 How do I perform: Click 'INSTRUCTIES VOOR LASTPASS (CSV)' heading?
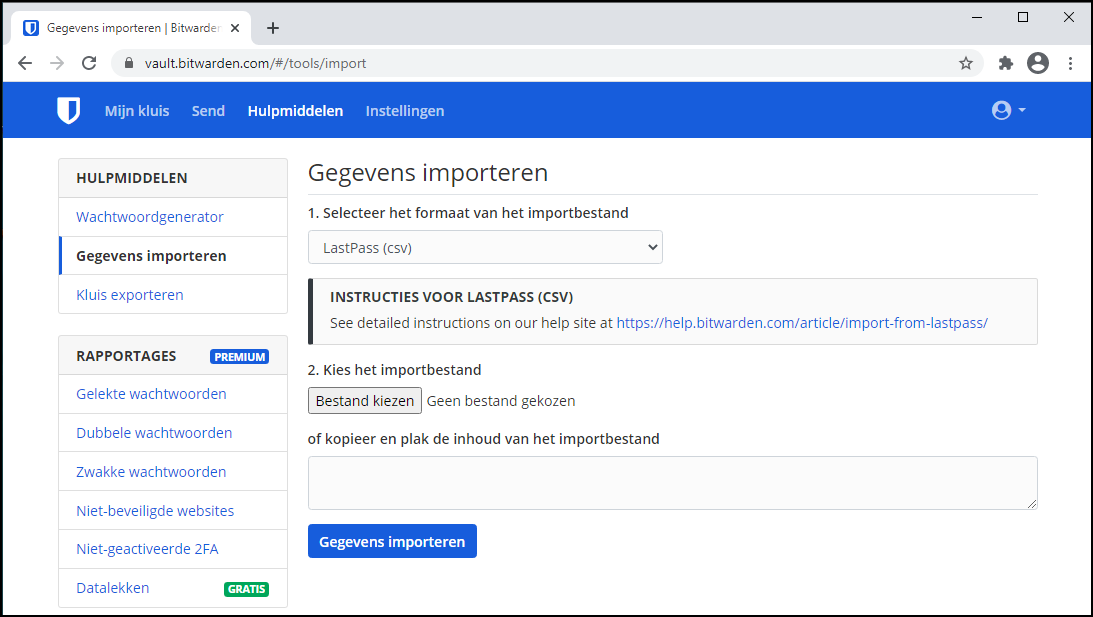coord(452,297)
